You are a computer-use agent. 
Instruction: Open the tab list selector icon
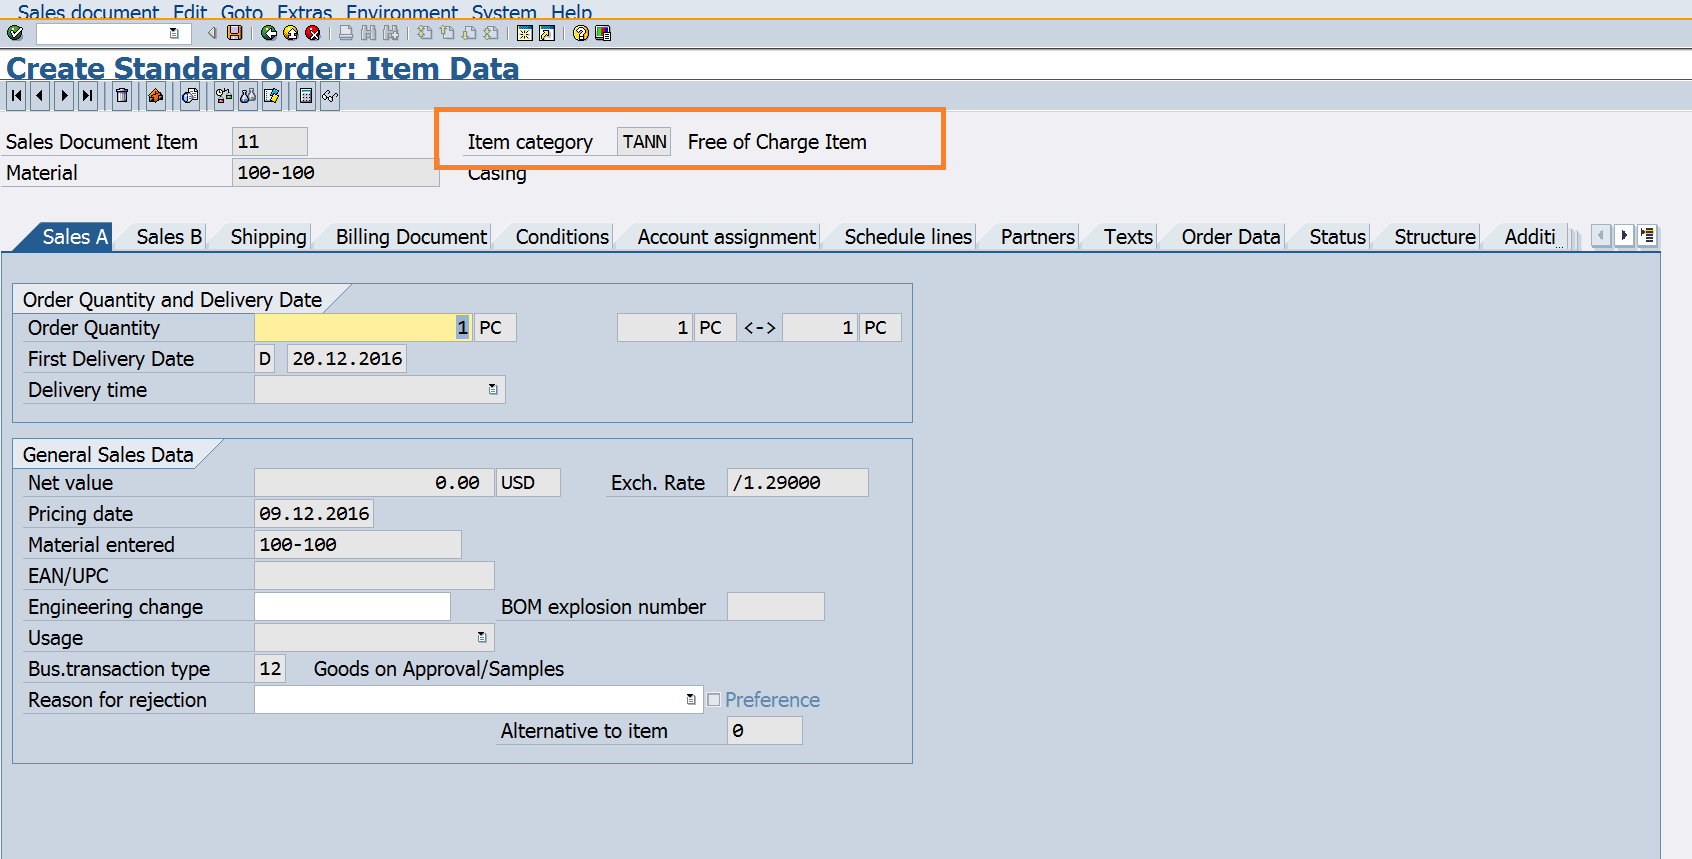click(x=1647, y=235)
